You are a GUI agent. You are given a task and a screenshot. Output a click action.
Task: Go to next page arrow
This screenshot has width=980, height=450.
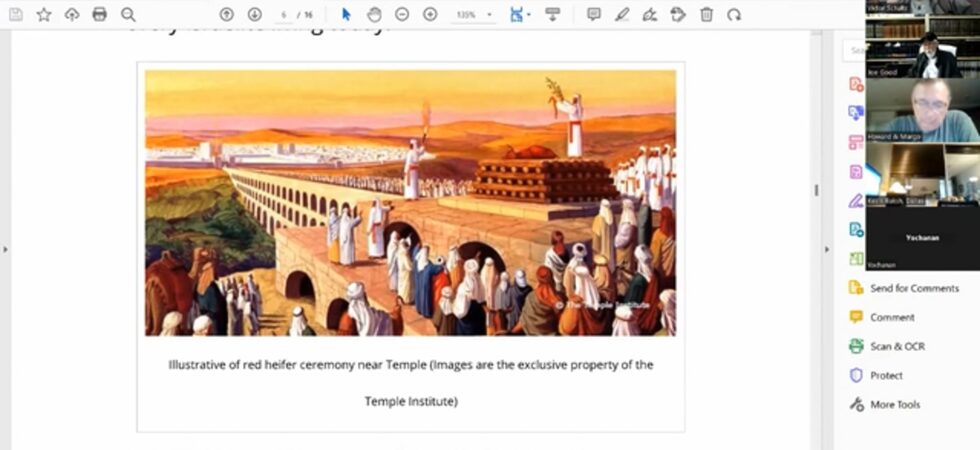(254, 14)
